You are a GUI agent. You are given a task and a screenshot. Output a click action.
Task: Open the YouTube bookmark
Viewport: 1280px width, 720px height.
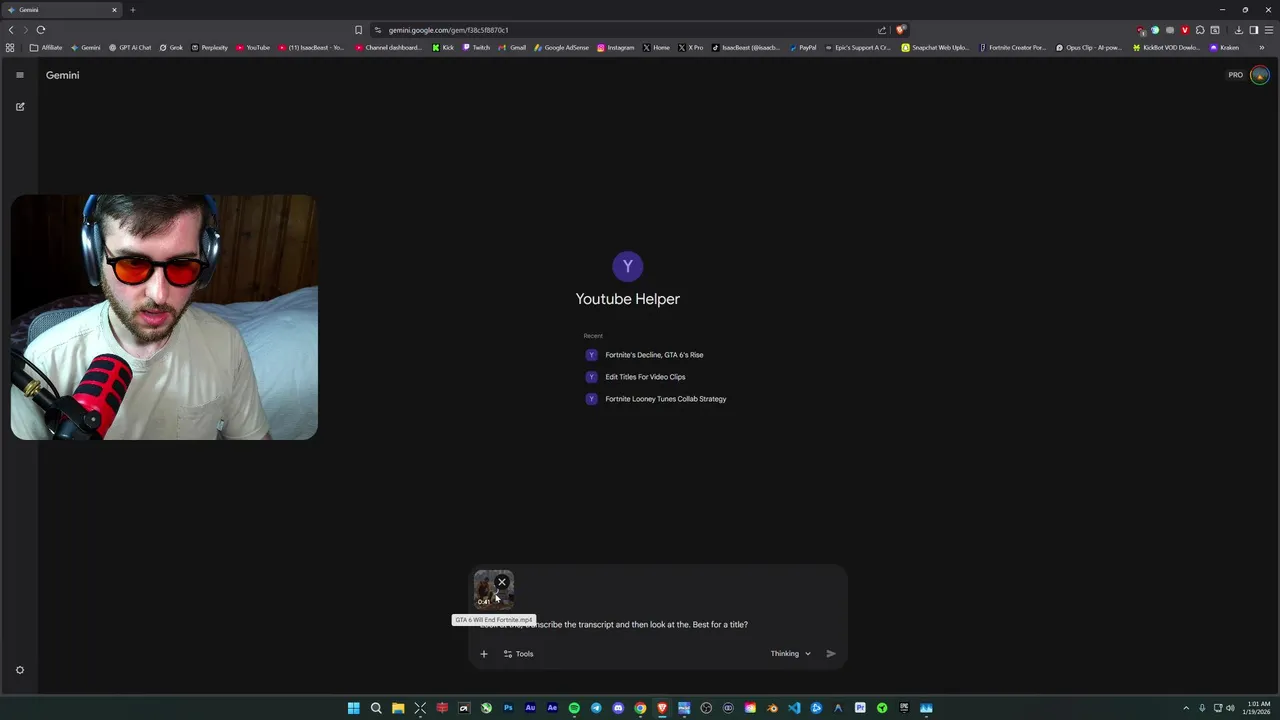[x=253, y=47]
